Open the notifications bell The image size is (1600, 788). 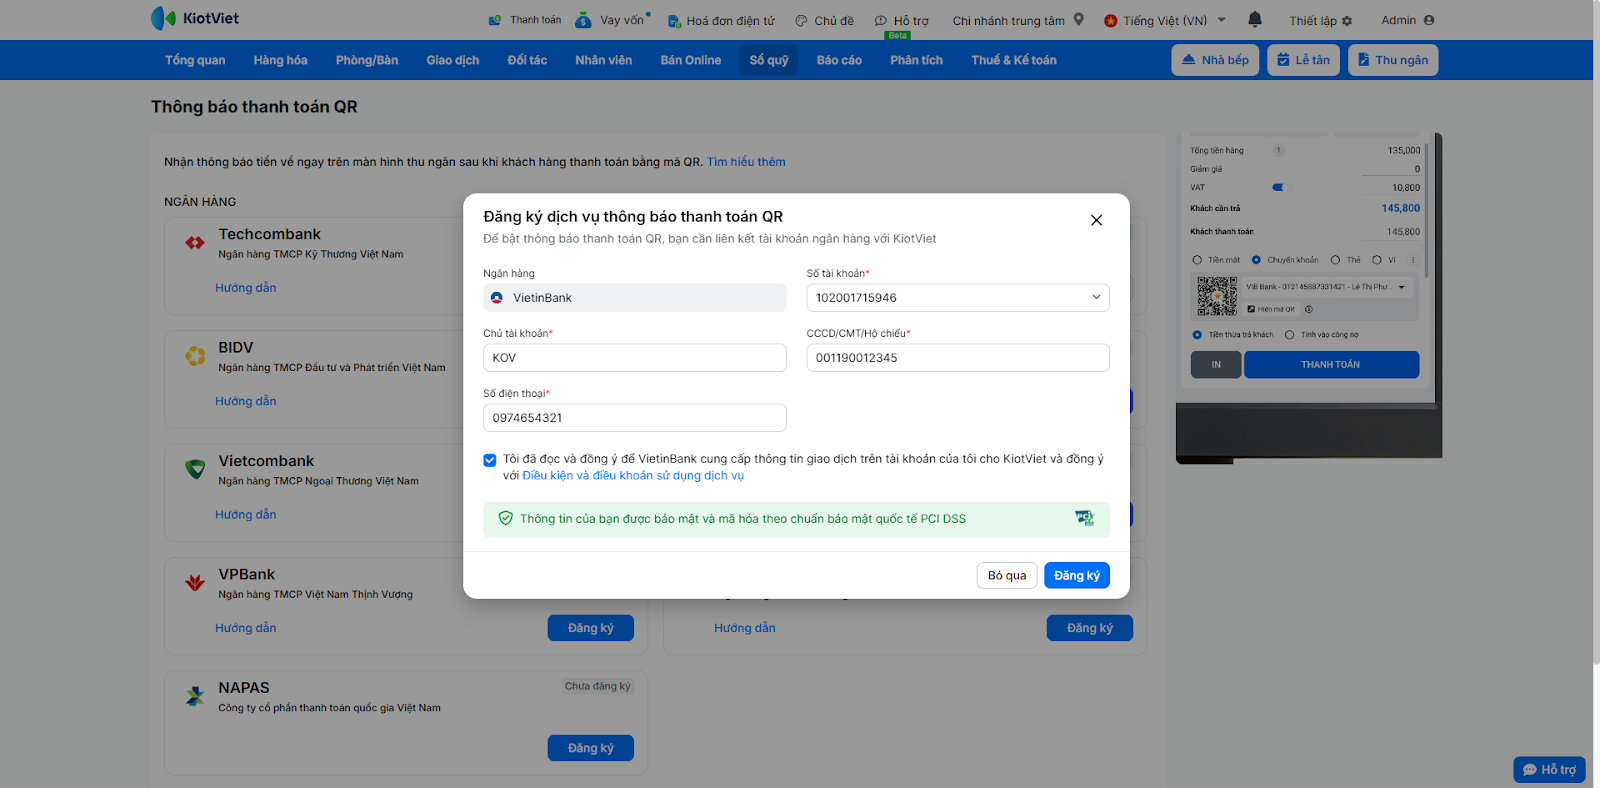click(1255, 19)
